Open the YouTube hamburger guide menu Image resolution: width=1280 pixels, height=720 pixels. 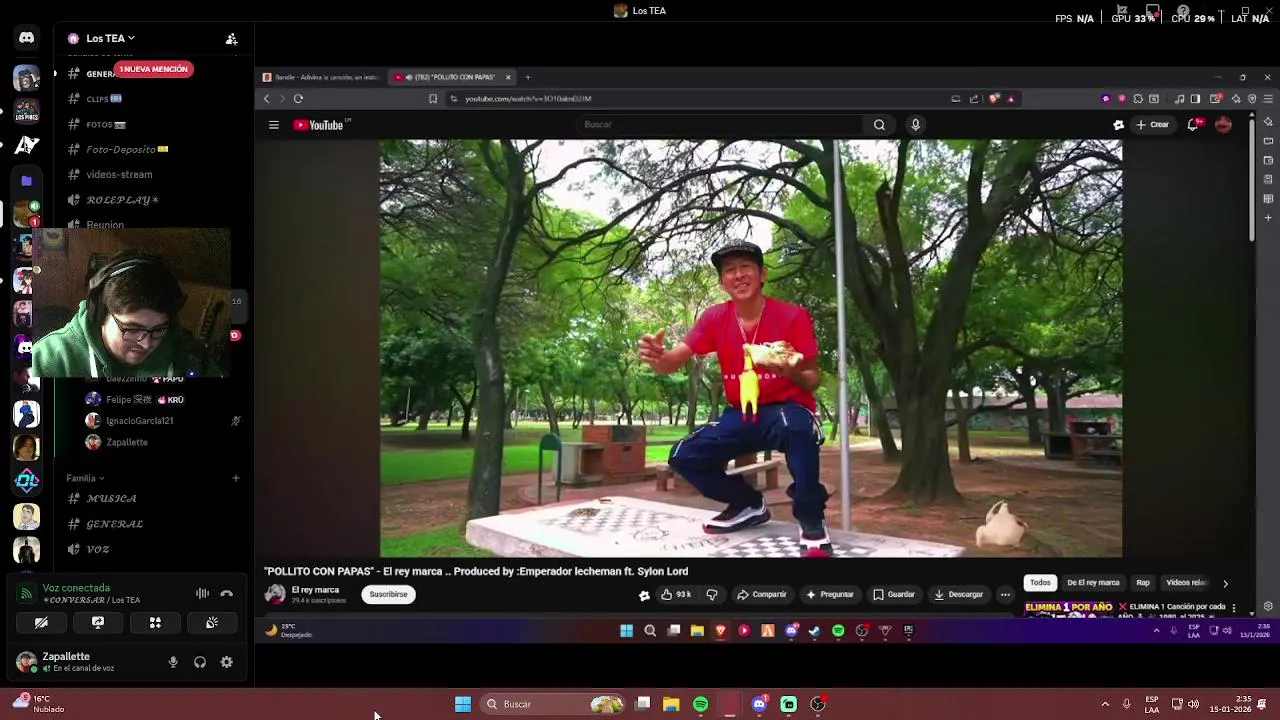(x=273, y=125)
